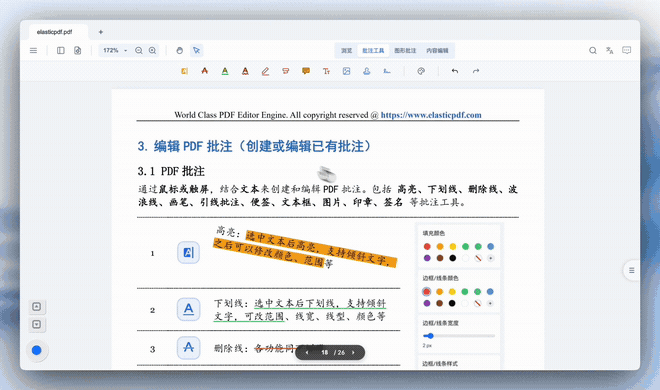This screenshot has width=660, height=390.
Task: Adjust the 边框/线条宽度 width slider
Action: point(459,336)
